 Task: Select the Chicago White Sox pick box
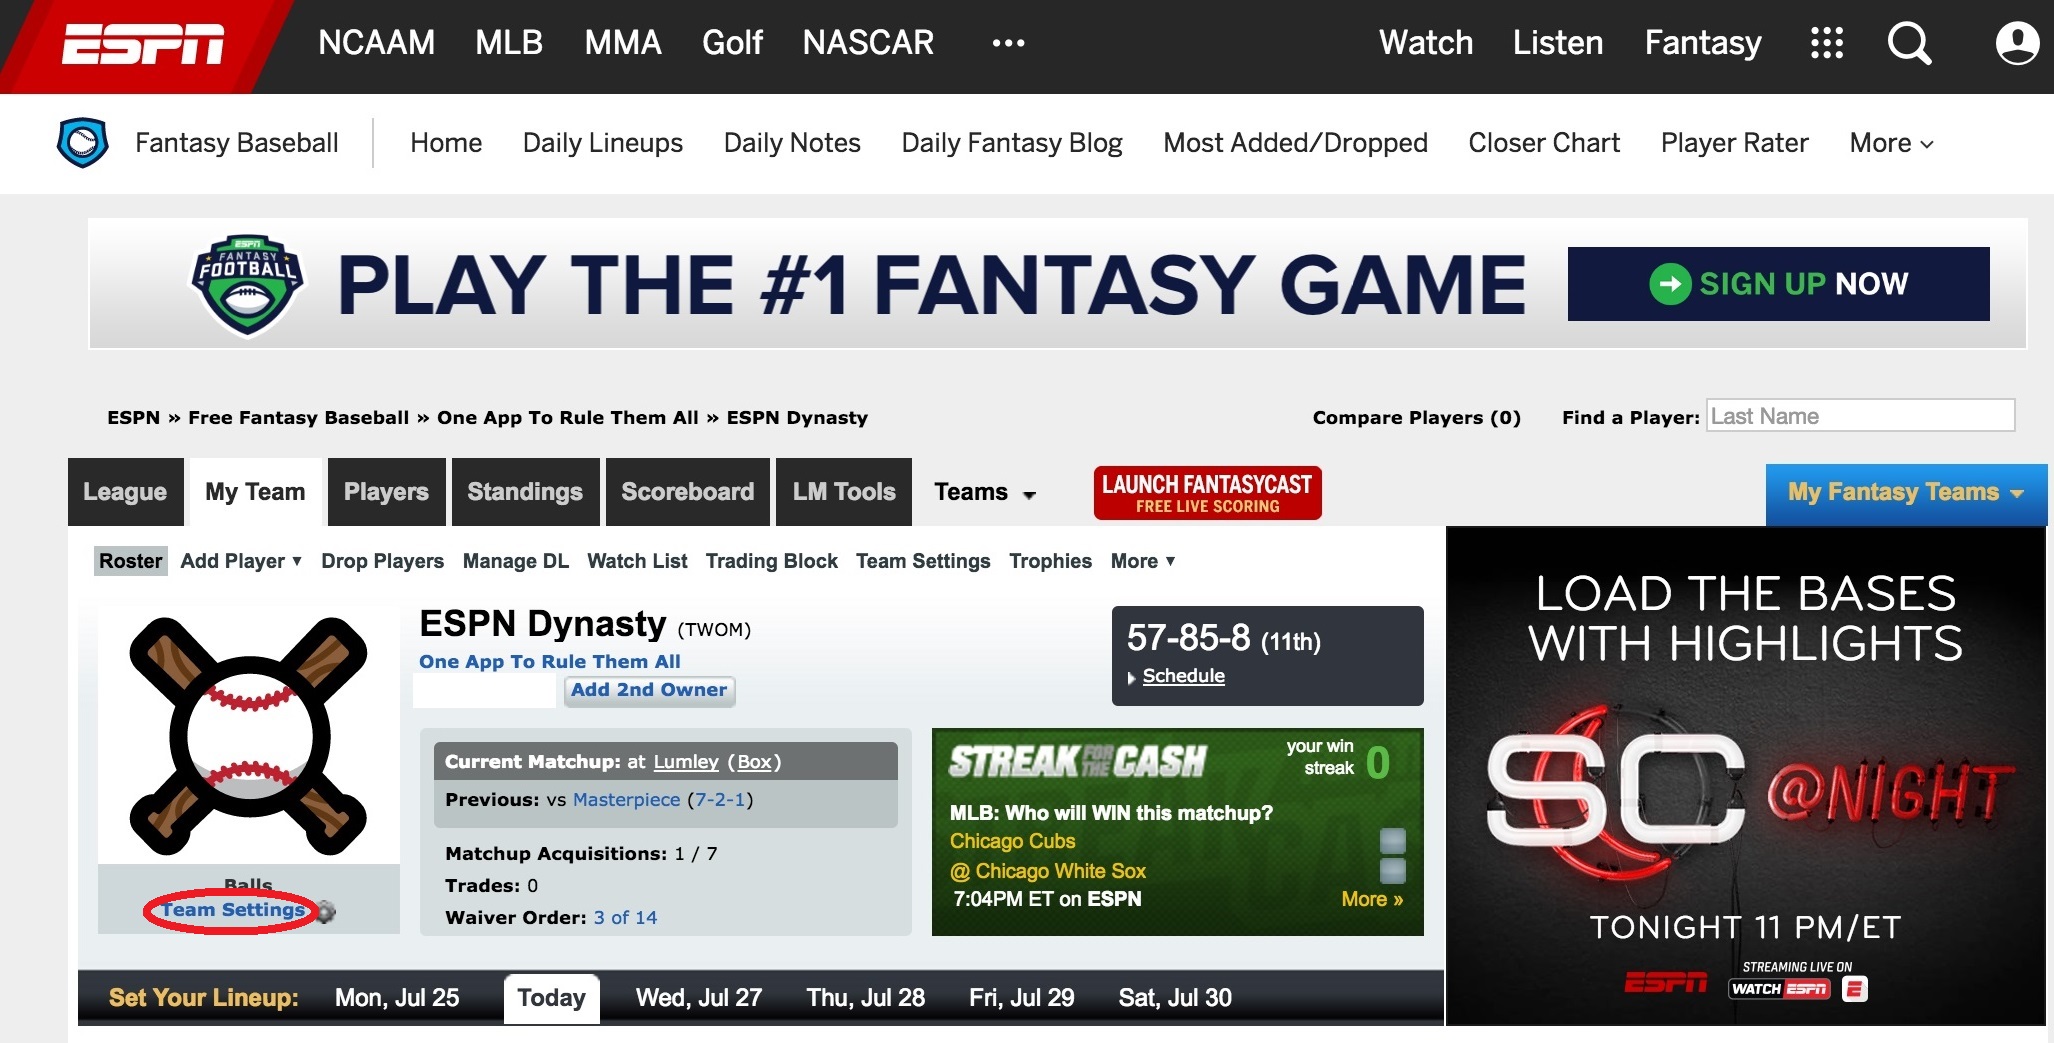click(1393, 871)
